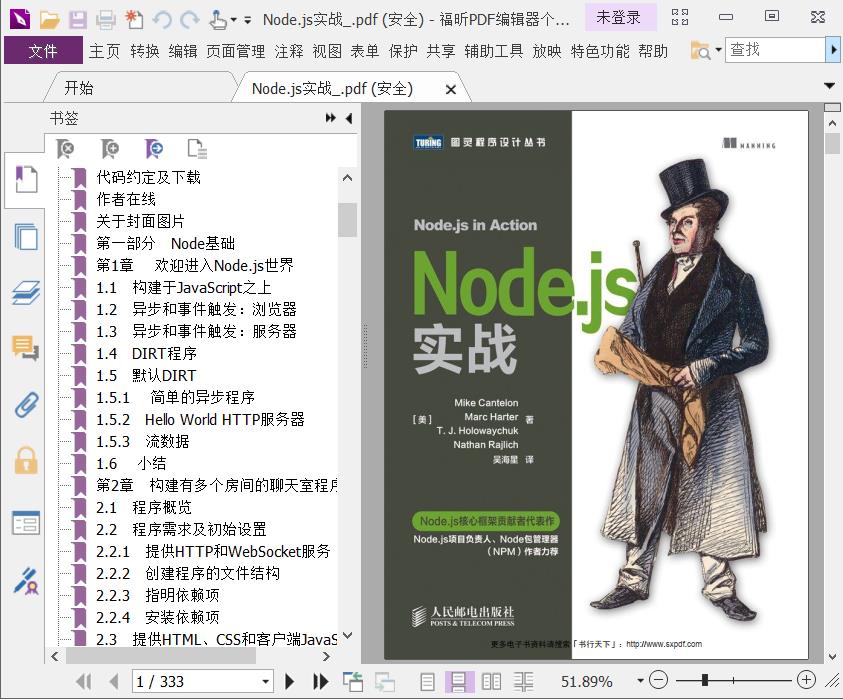Open the Security lock panel
843x700 pixels.
[26, 460]
